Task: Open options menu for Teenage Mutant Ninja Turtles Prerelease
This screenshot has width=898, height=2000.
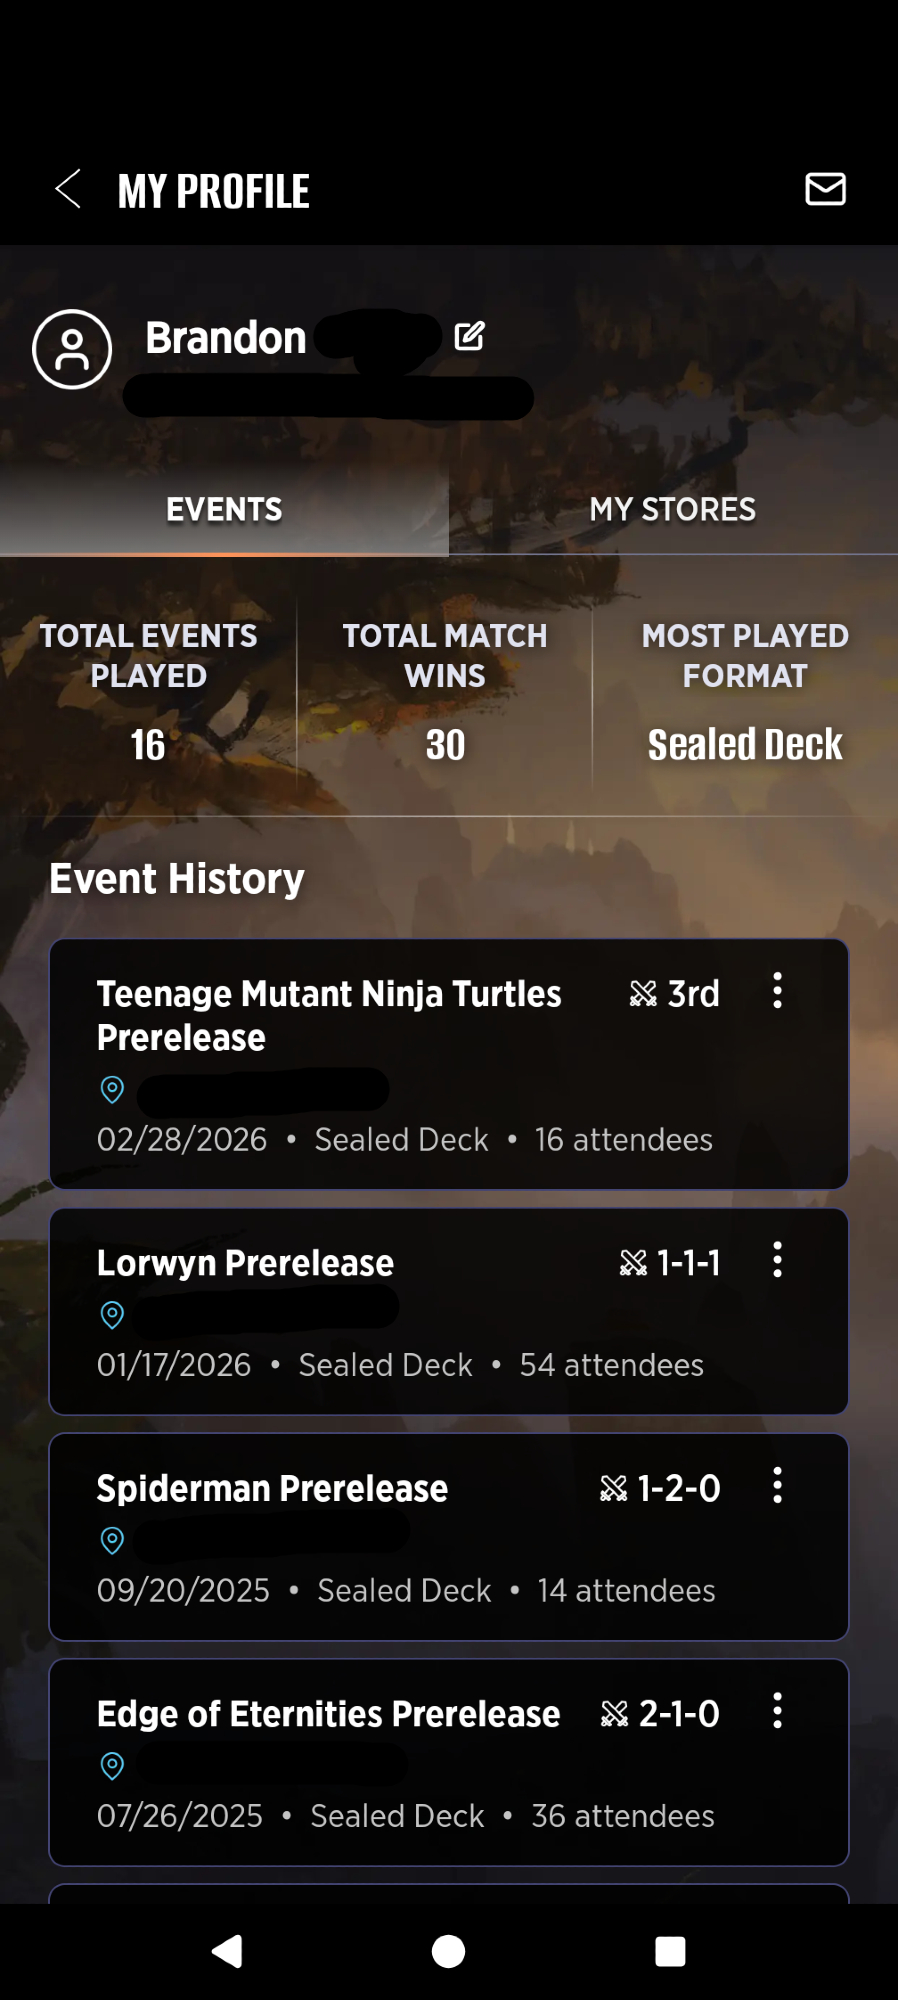Action: (777, 991)
